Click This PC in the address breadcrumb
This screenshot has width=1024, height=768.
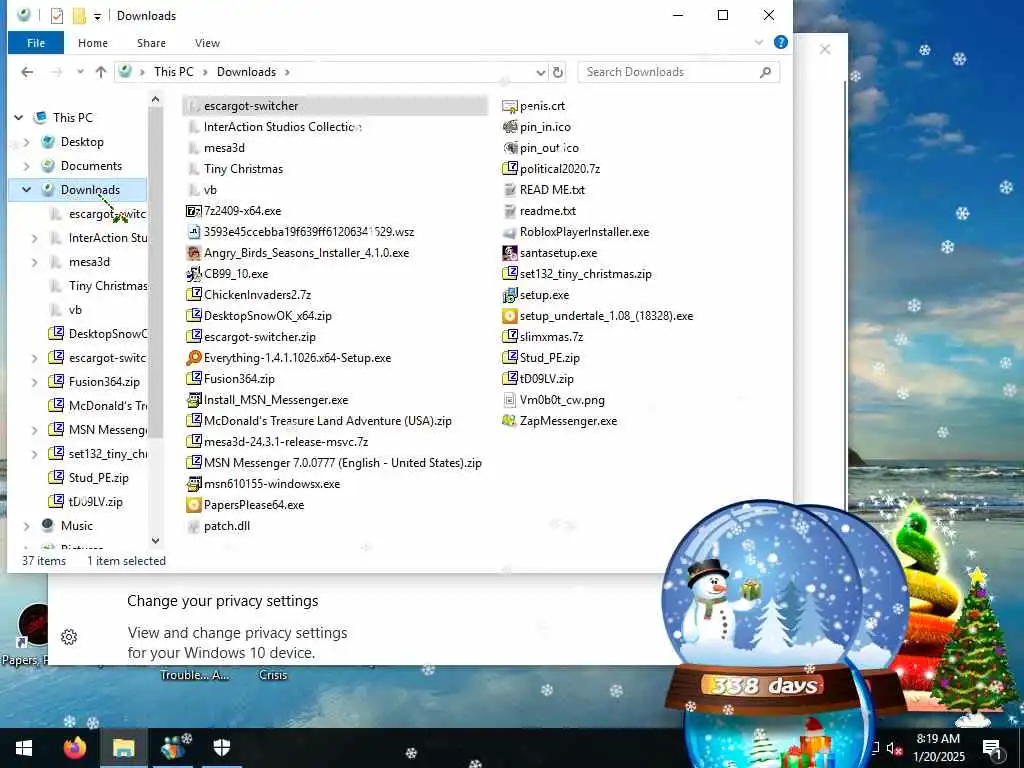click(174, 72)
